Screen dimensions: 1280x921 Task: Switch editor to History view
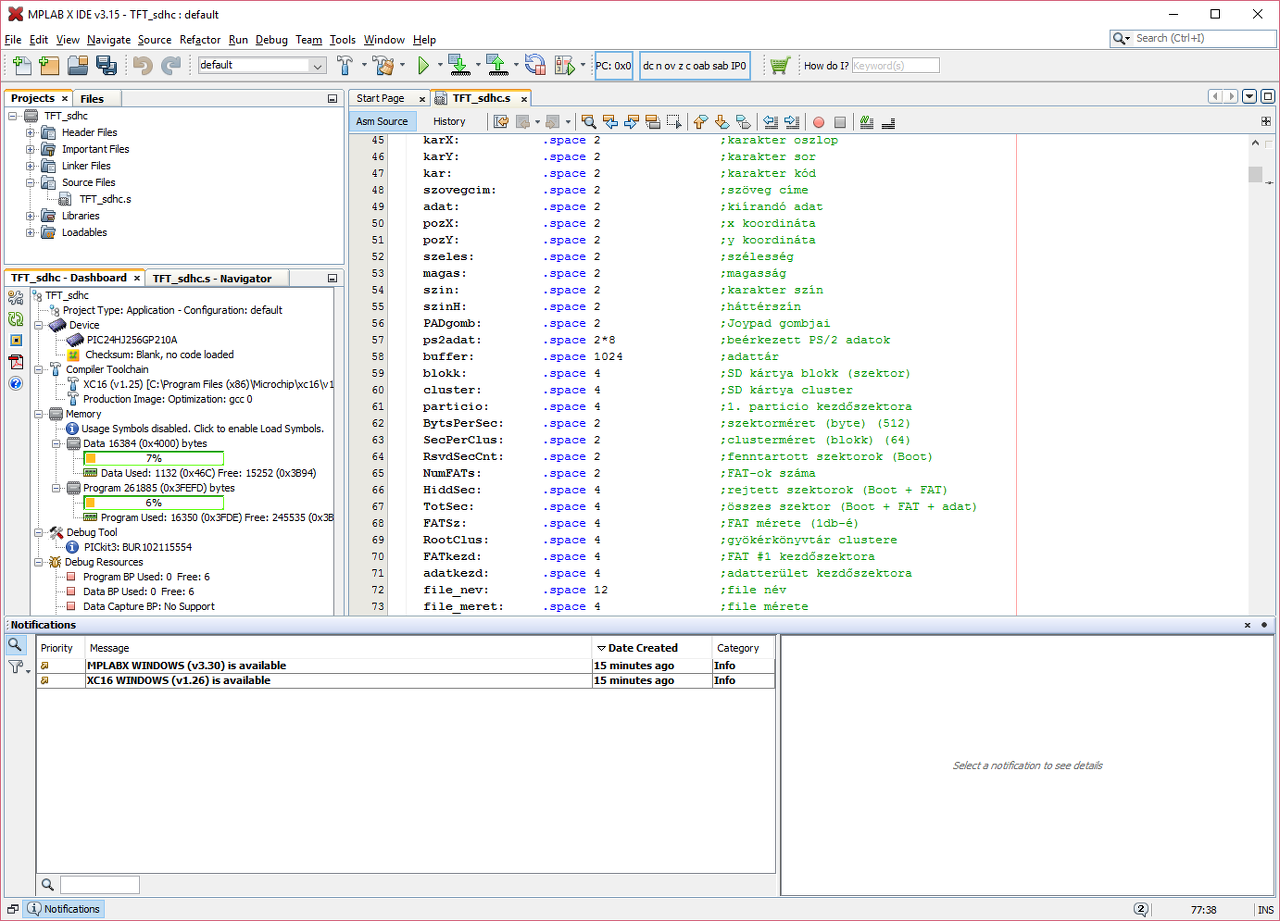tap(449, 121)
